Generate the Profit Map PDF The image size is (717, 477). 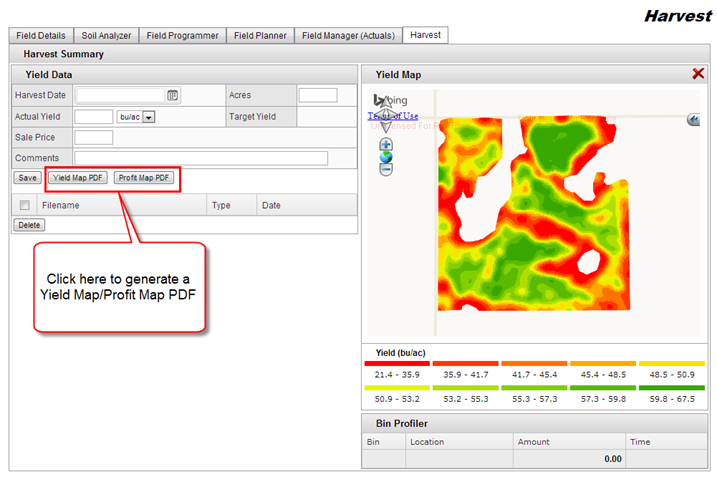click(144, 178)
